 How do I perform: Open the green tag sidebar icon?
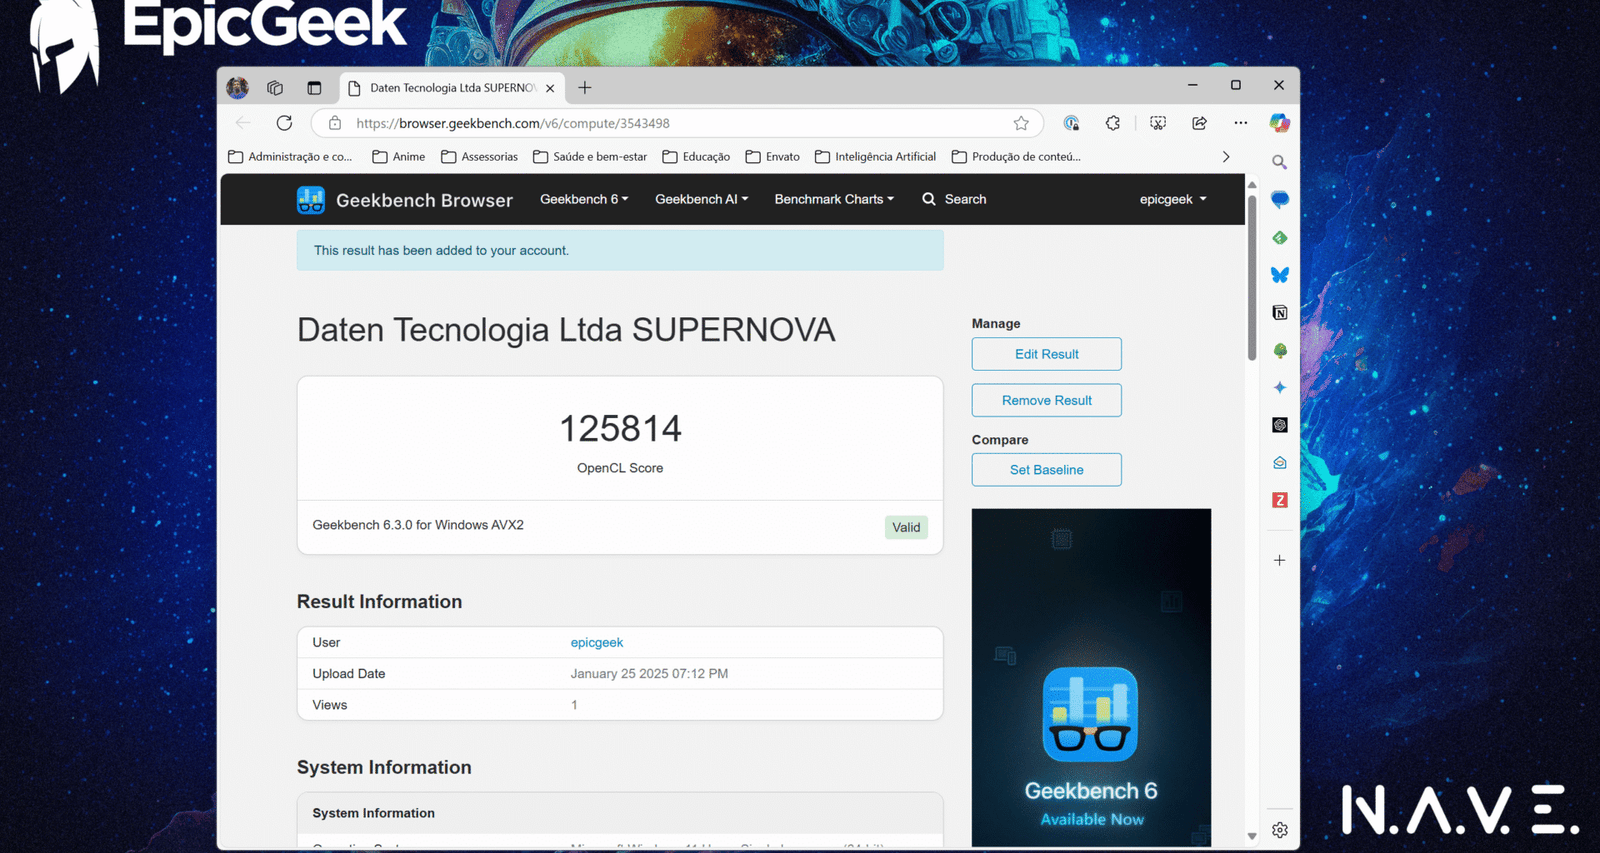pos(1280,237)
